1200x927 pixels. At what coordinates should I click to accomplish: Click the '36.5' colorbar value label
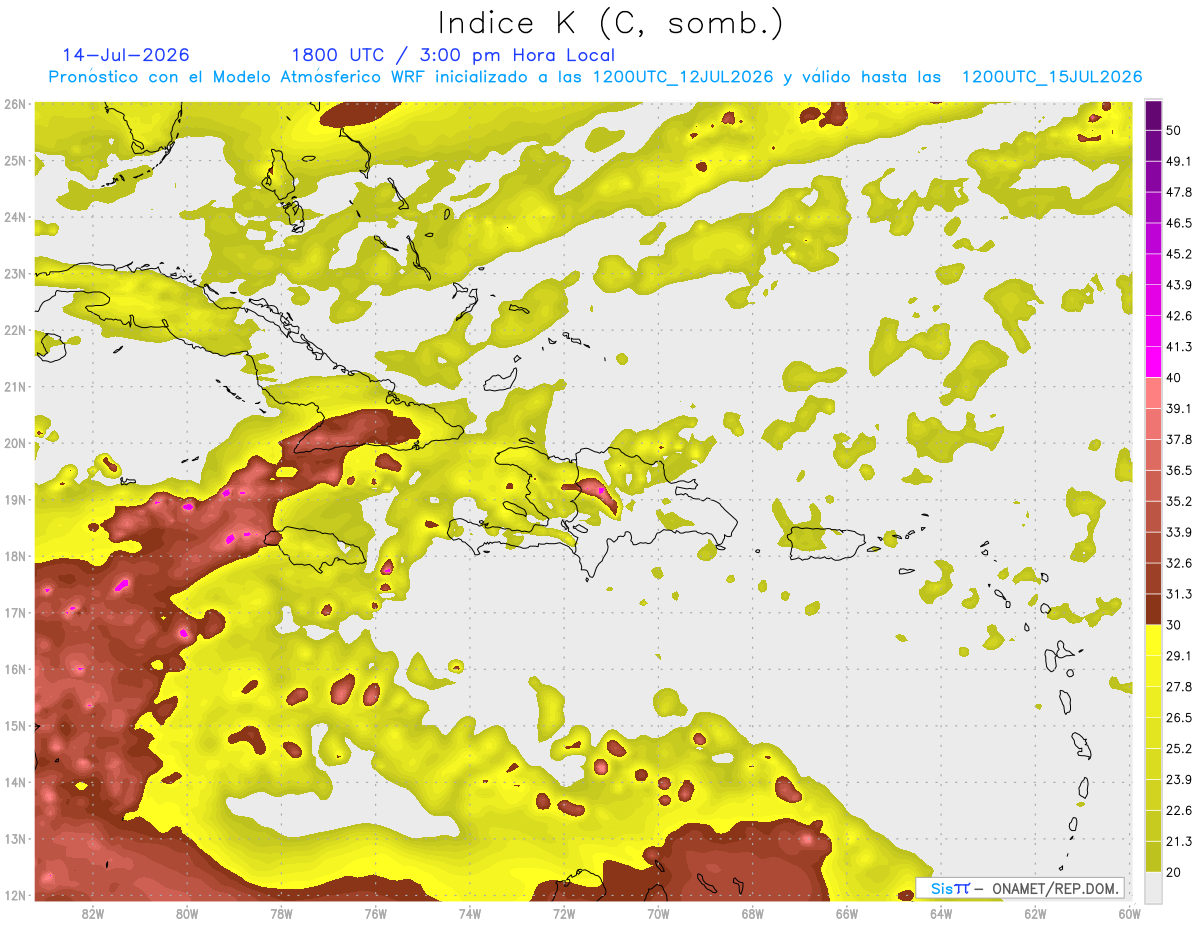pos(1179,470)
